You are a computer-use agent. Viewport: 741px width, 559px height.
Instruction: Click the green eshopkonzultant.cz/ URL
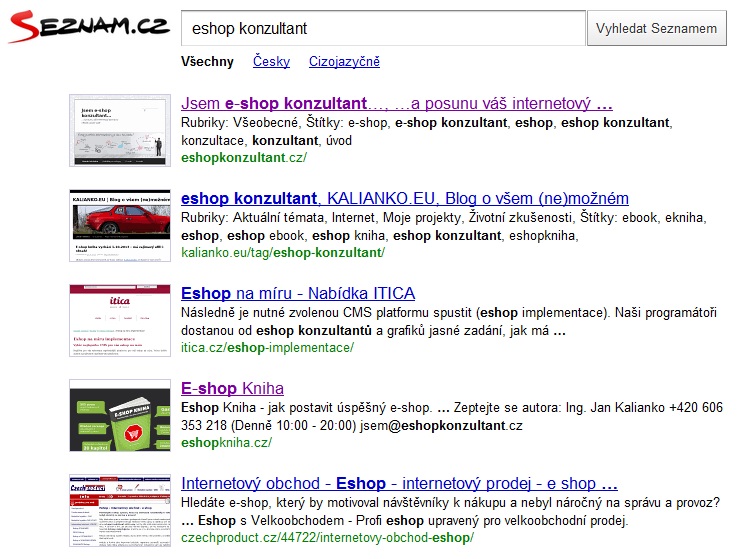click(x=244, y=158)
